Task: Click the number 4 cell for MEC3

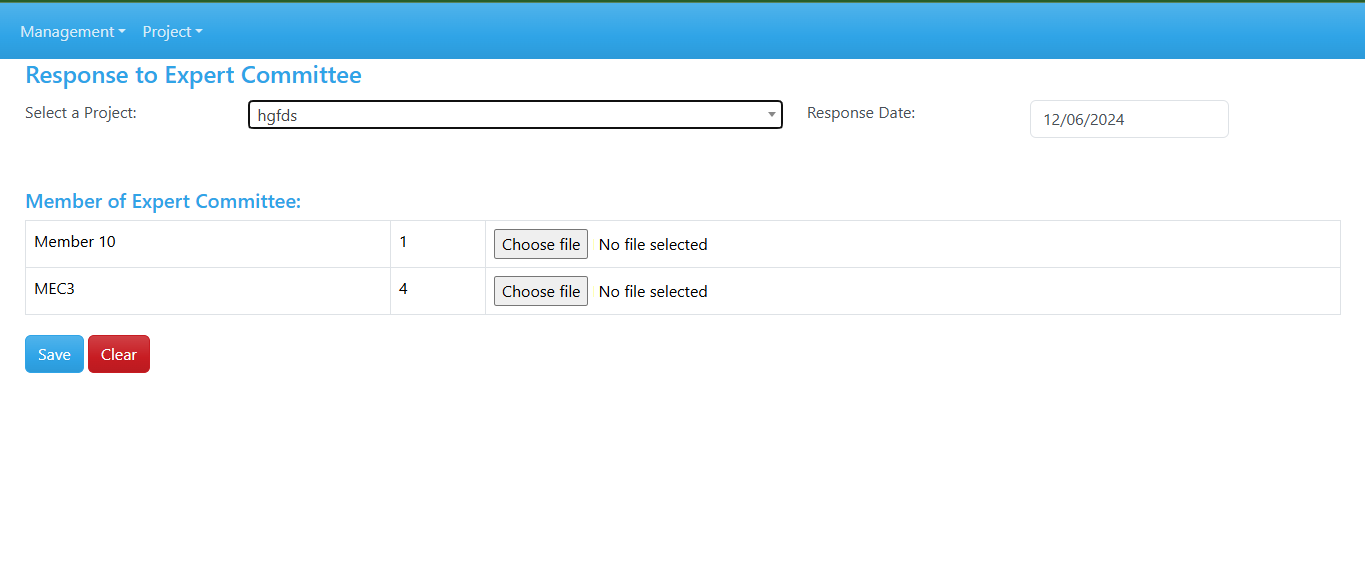Action: 438,291
